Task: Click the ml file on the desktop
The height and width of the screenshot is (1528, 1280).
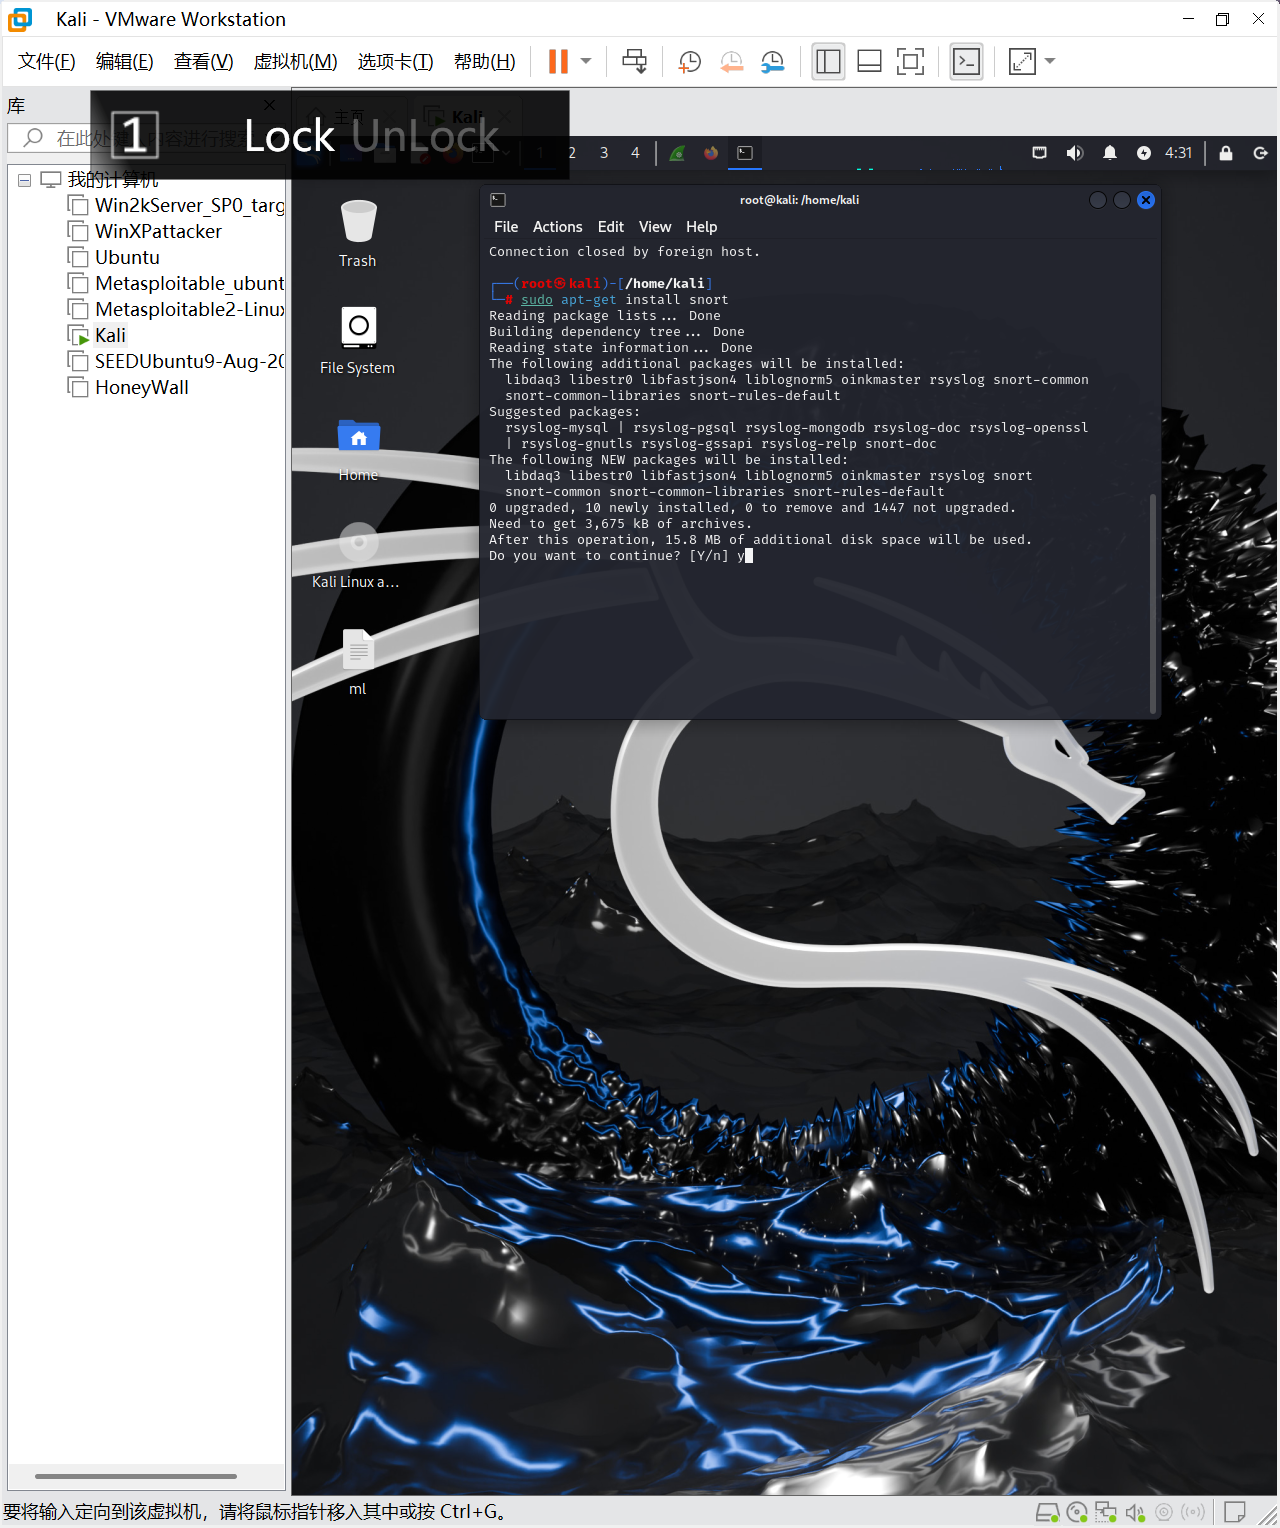Action: (x=358, y=662)
